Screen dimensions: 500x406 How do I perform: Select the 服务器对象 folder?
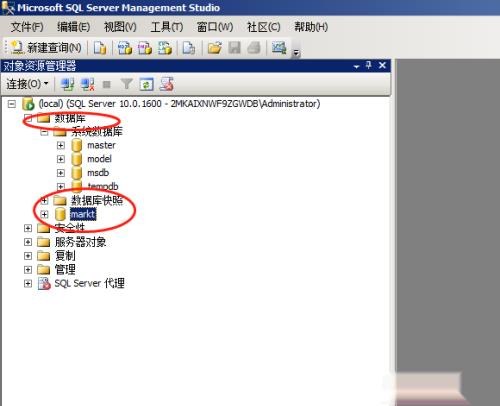pyautogui.click(x=80, y=242)
